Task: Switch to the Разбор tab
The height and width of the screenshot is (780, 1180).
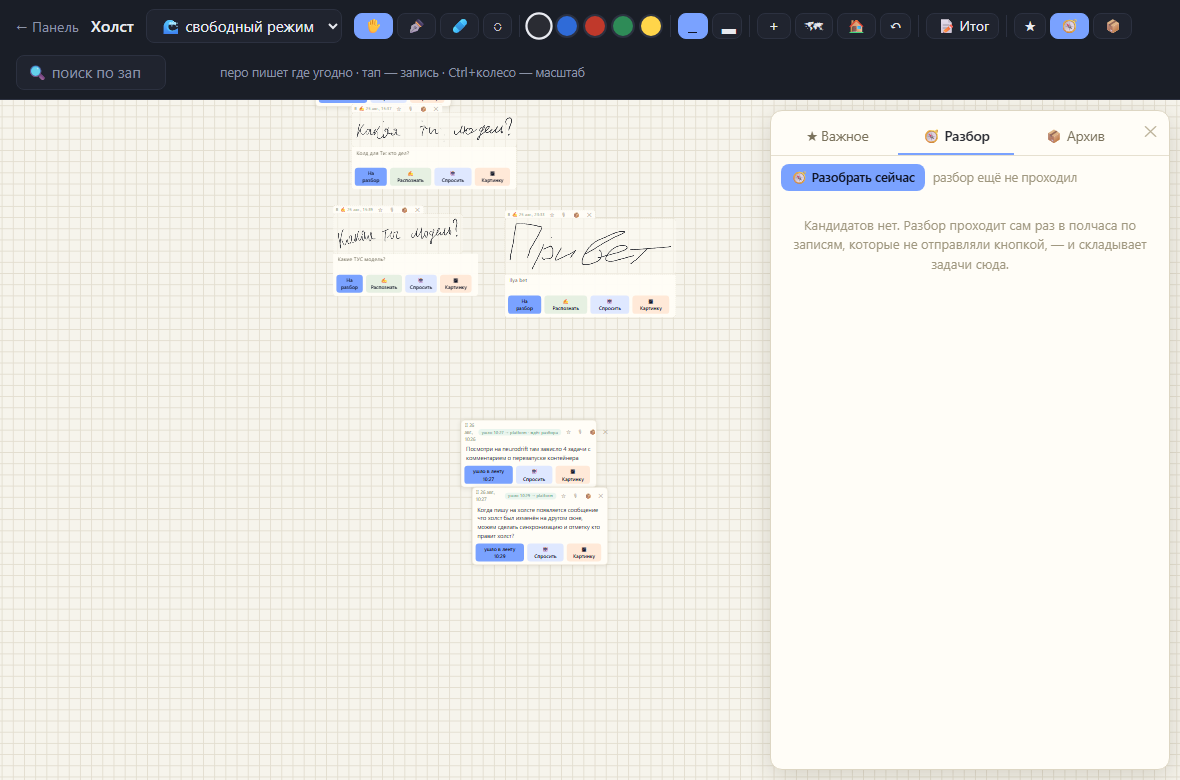Action: 956,136
